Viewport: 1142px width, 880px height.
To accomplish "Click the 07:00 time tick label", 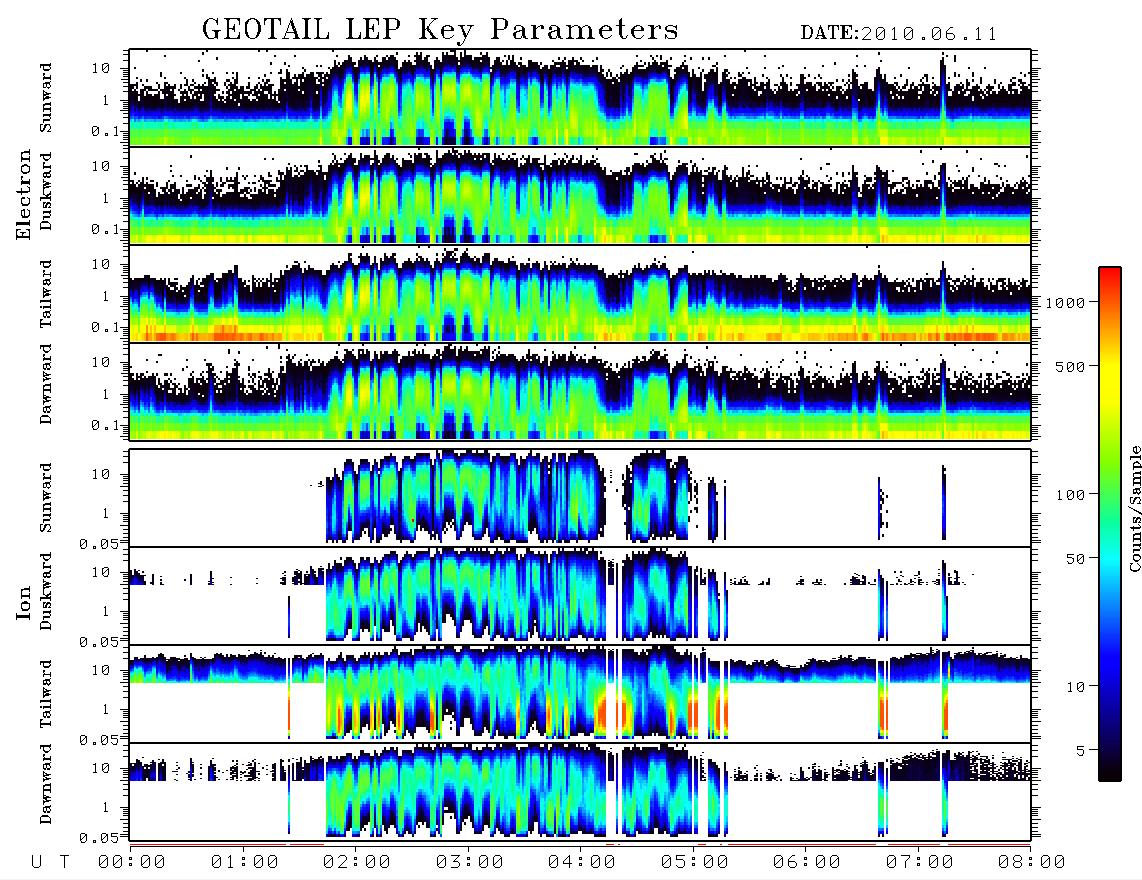I will pyautogui.click(x=919, y=862).
